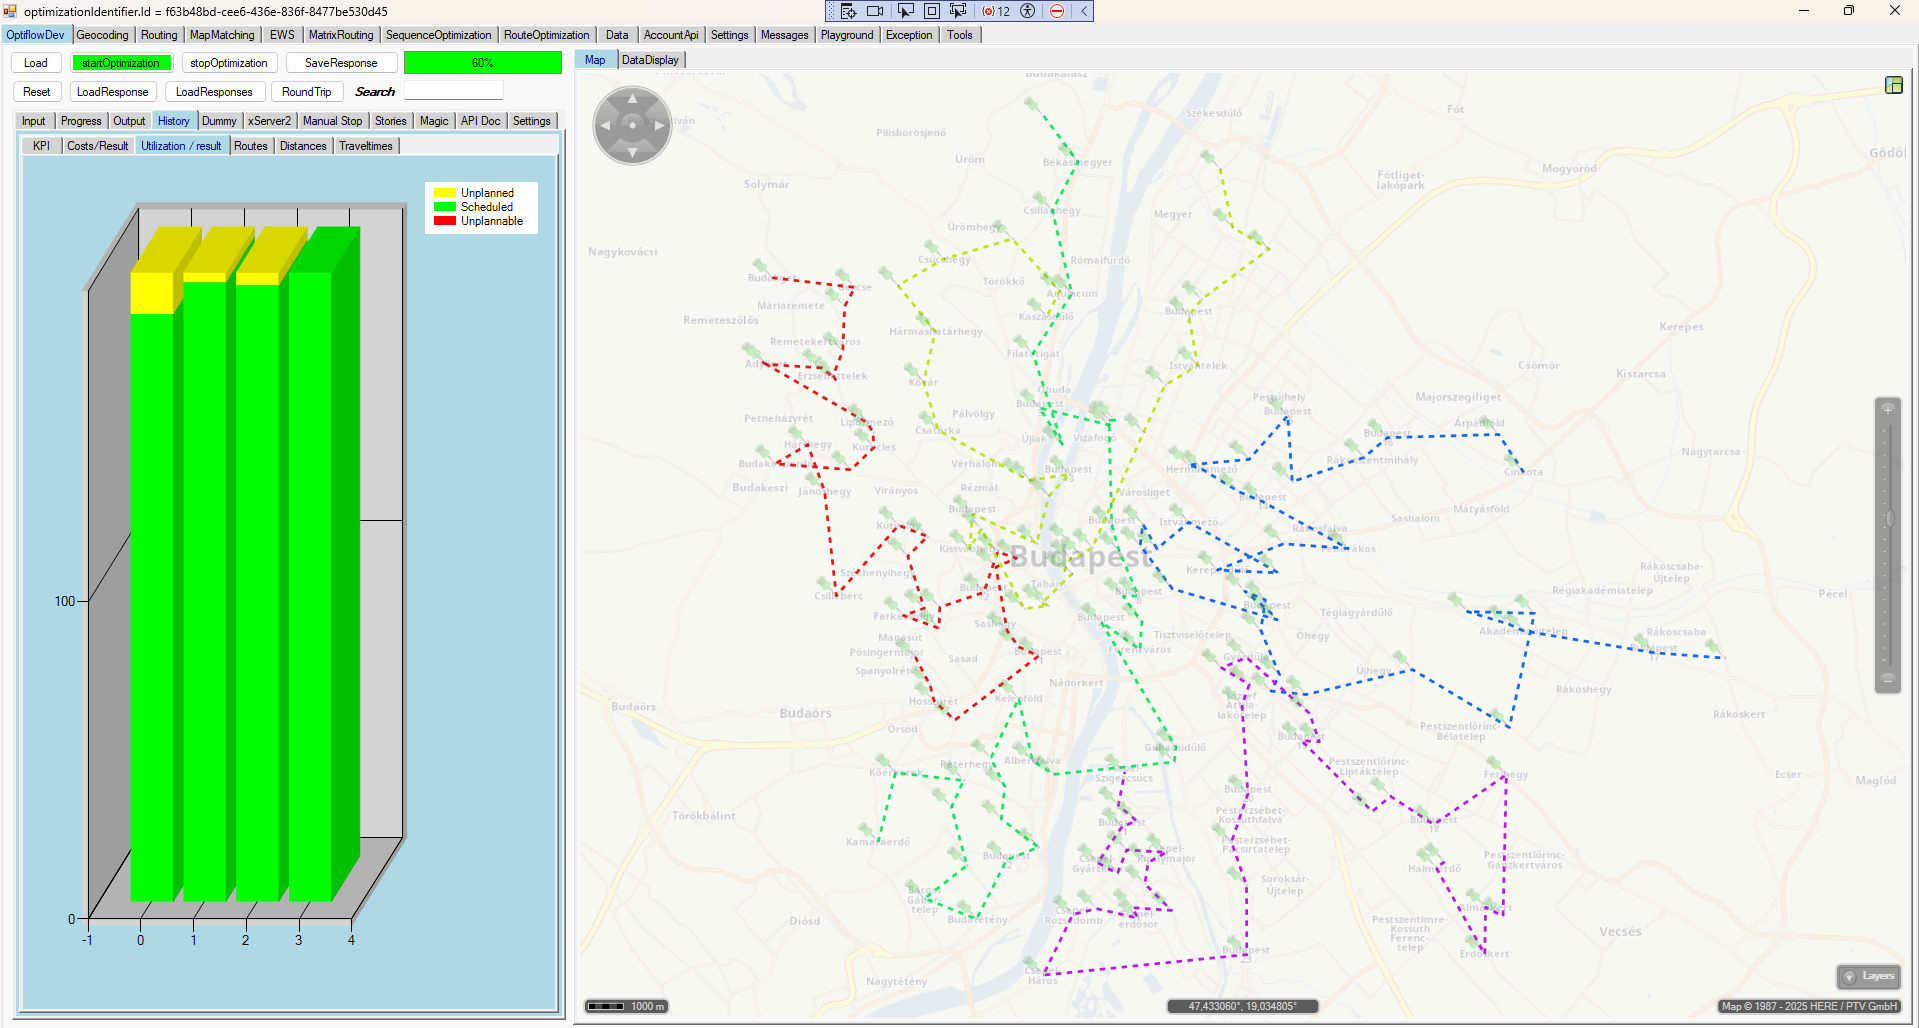This screenshot has width=1919, height=1028.
Task: Toggle the overview map icon
Action: [x=1893, y=85]
